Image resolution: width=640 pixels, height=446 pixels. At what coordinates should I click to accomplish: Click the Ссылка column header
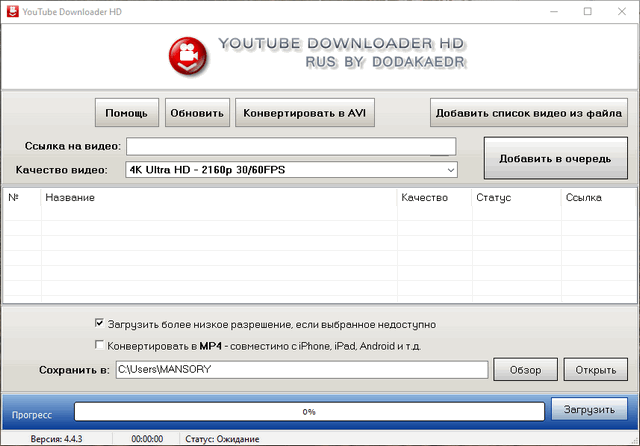[x=599, y=197]
